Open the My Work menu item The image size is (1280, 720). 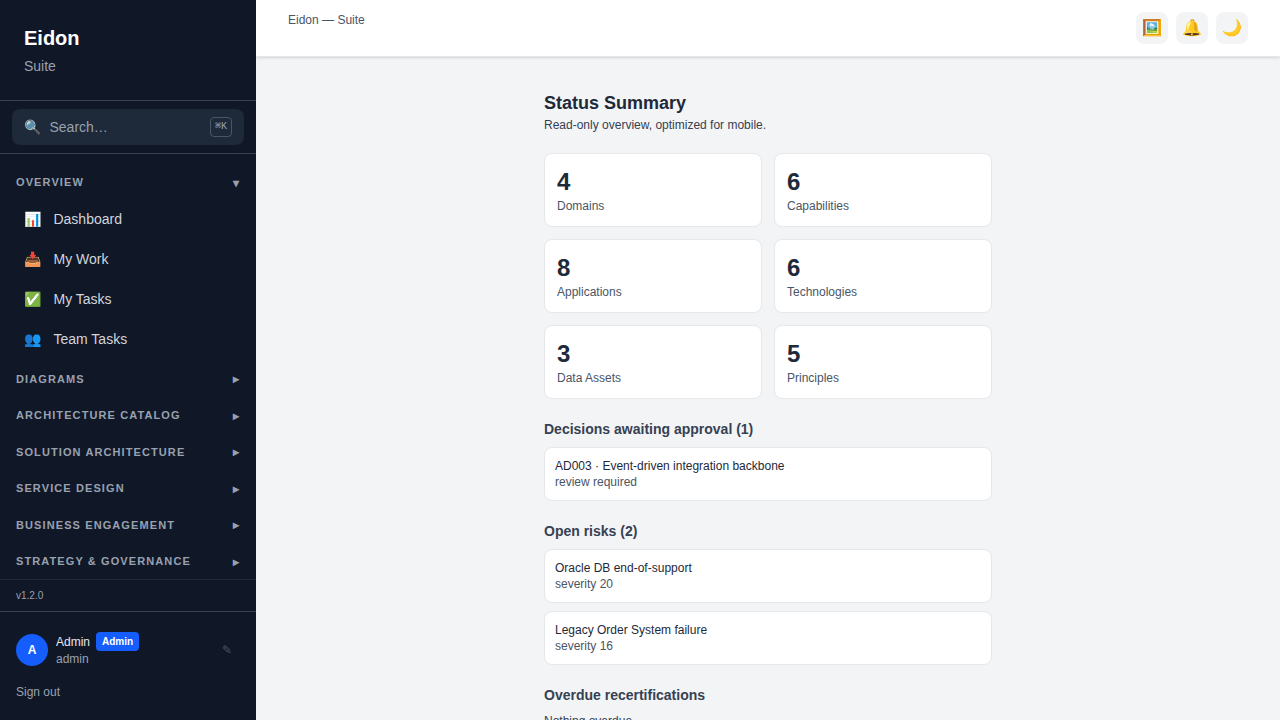tap(128, 259)
